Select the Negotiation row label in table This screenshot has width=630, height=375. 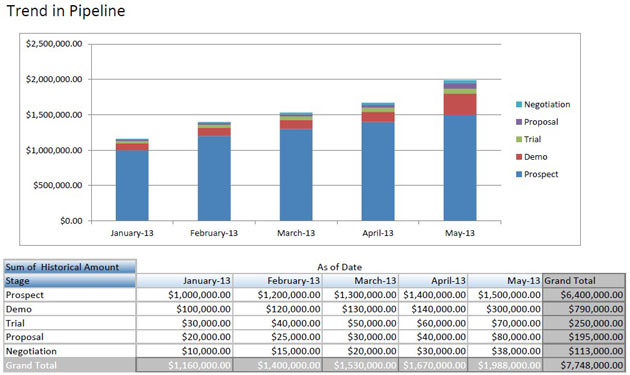[x=70, y=351]
